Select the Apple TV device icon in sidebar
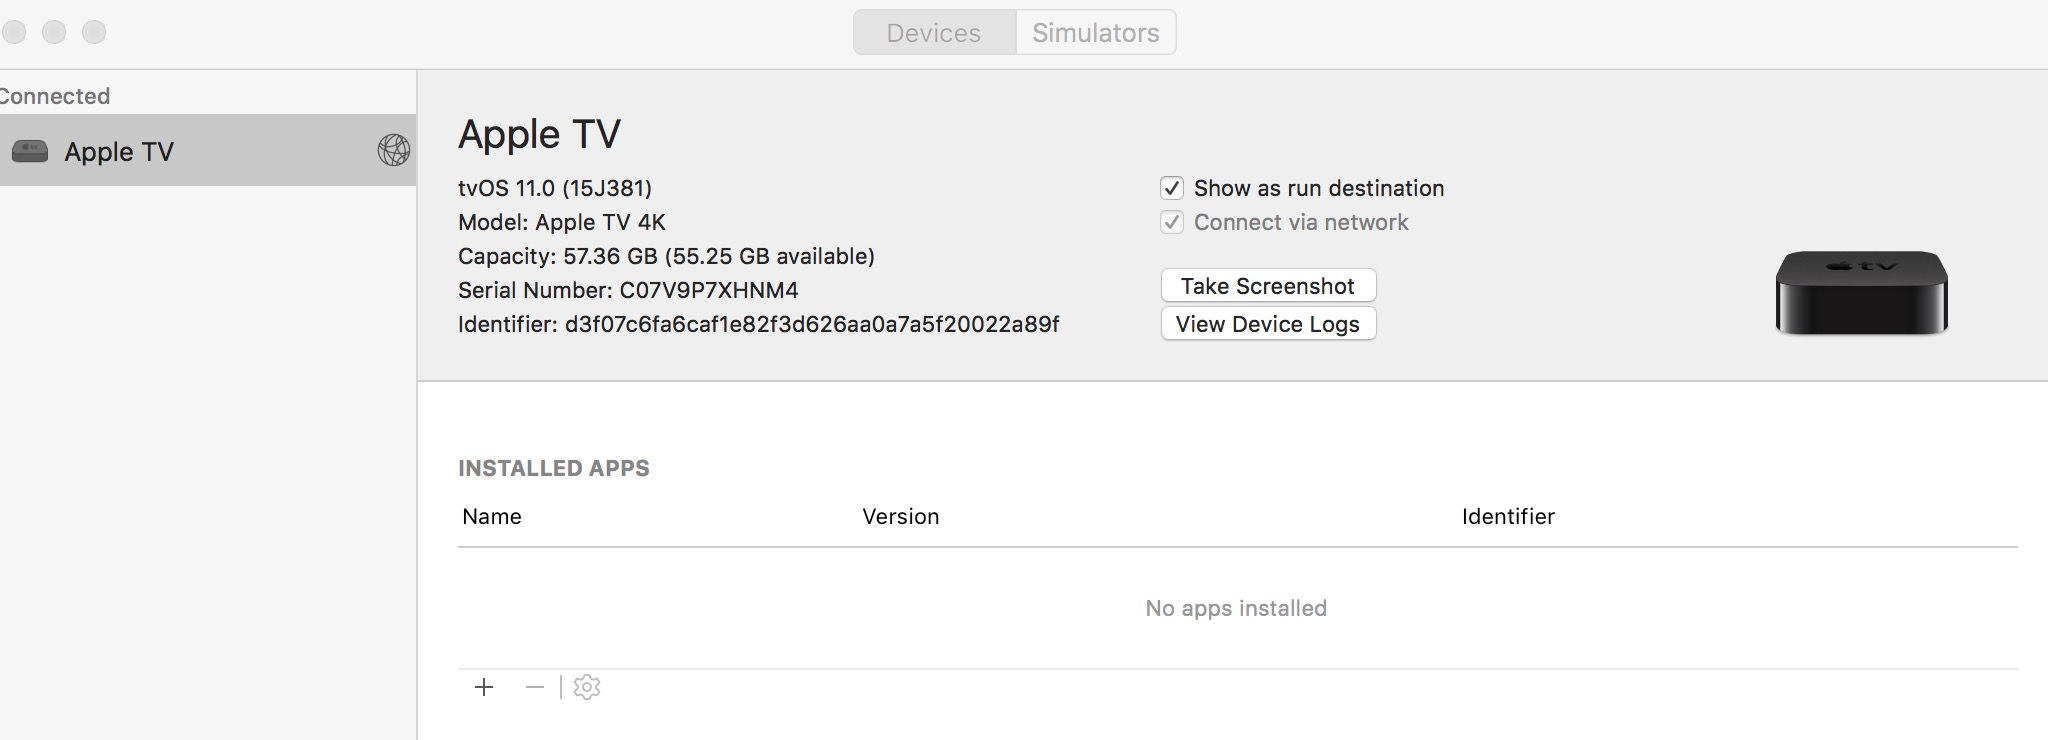The image size is (2048, 740). click(31, 151)
